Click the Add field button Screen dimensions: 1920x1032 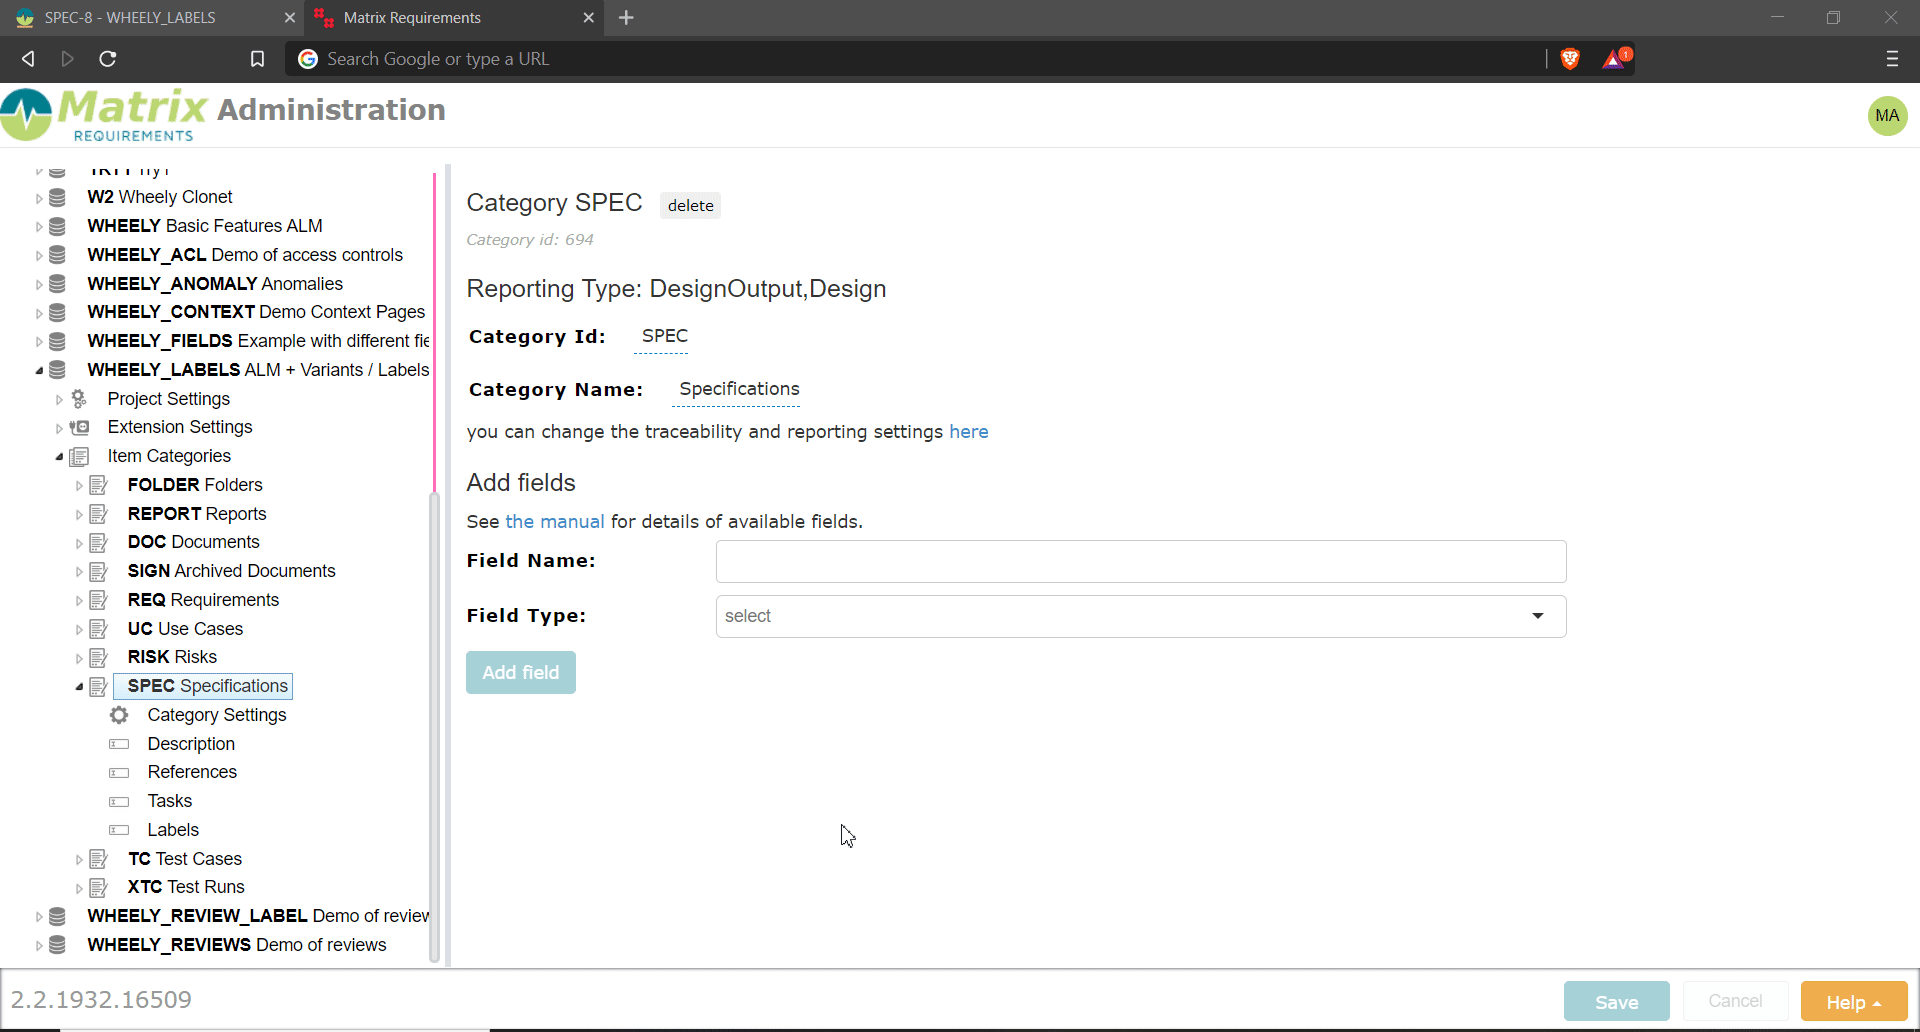pos(520,673)
